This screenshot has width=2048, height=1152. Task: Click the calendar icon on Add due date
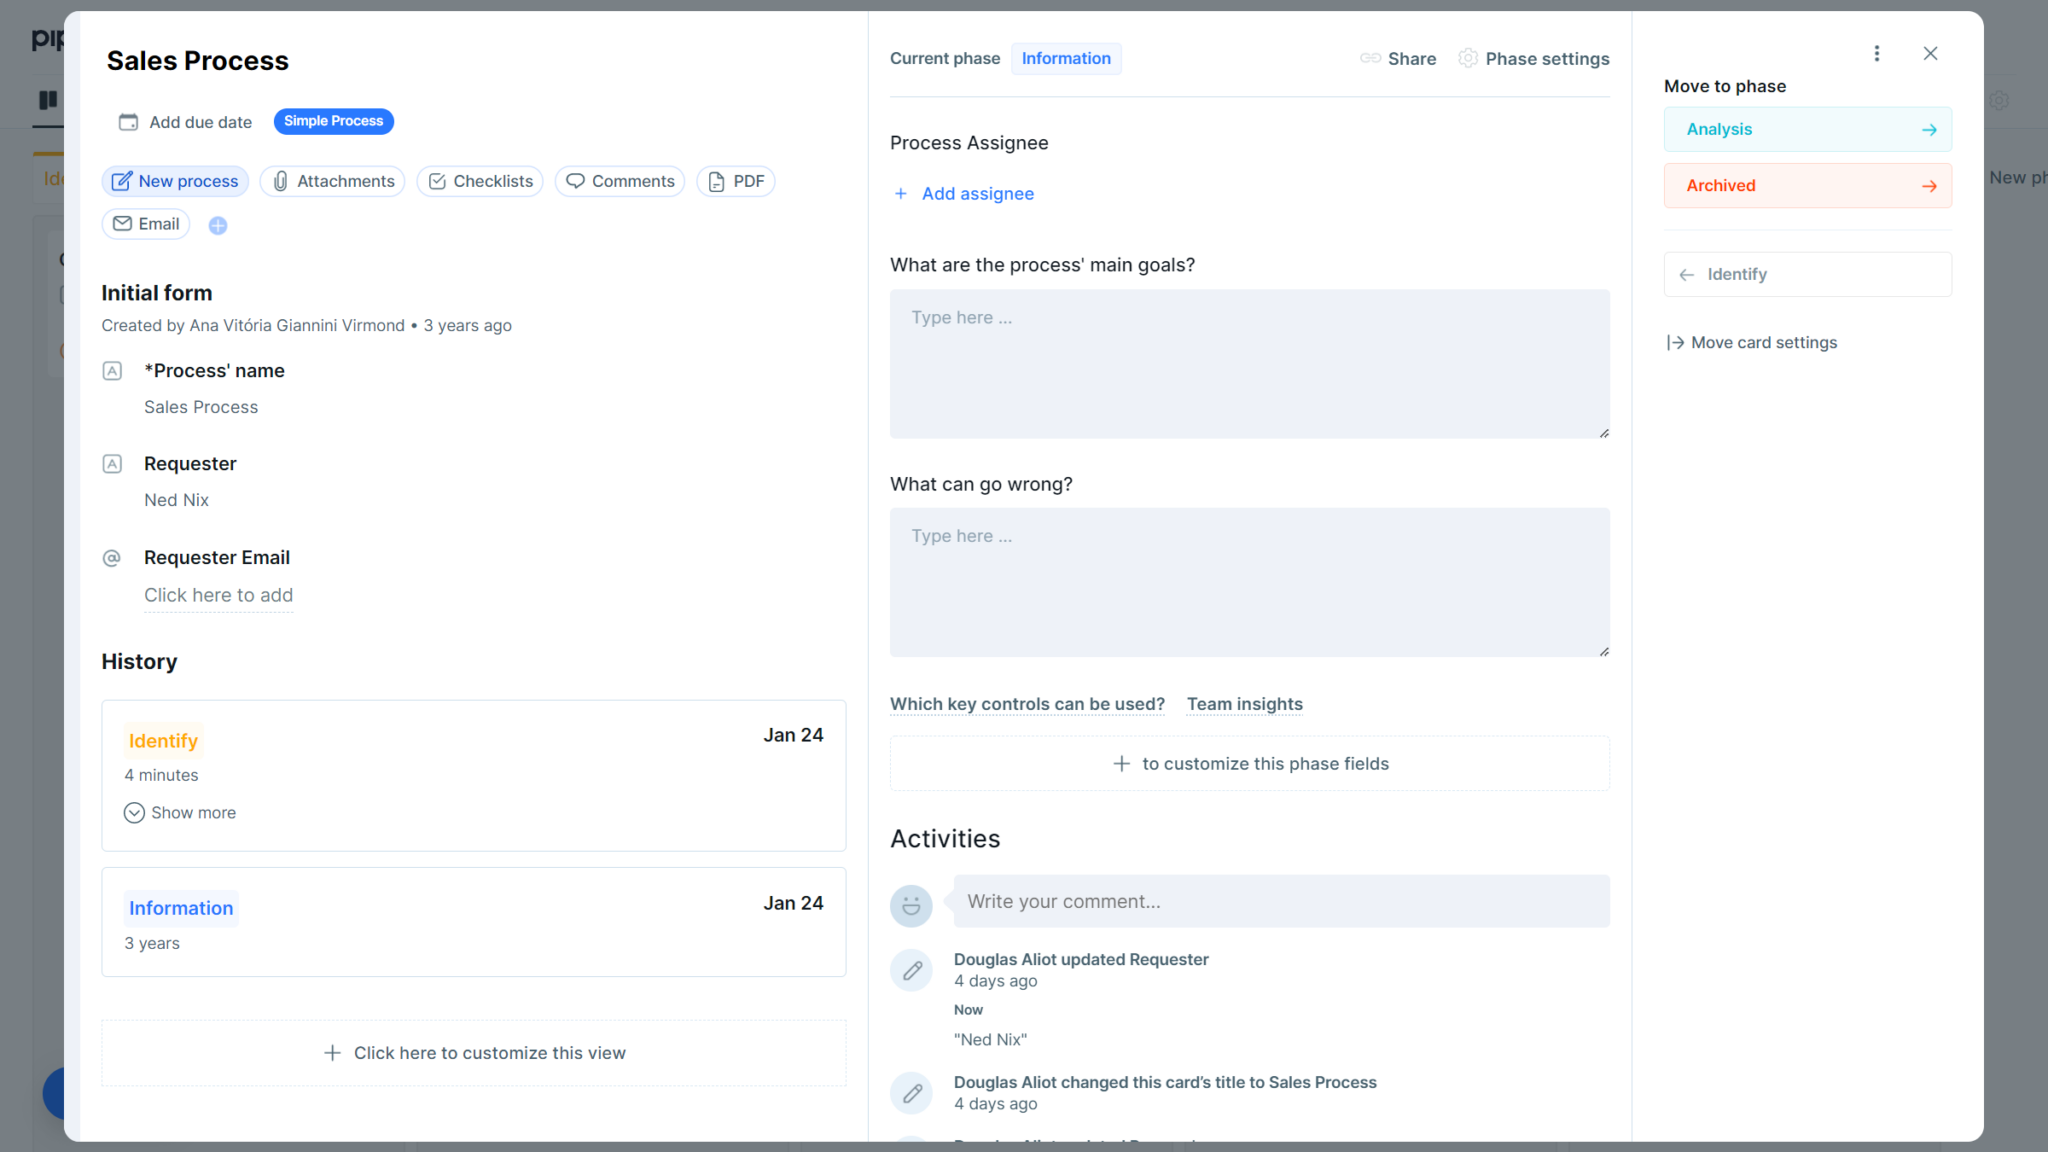127,121
